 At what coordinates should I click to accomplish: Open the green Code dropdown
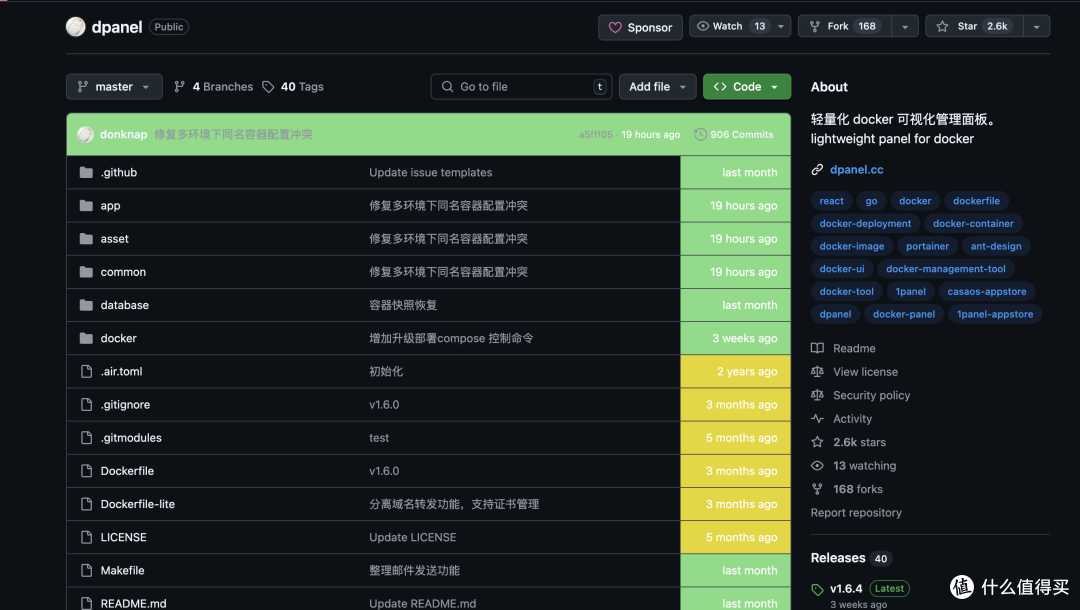(x=746, y=87)
